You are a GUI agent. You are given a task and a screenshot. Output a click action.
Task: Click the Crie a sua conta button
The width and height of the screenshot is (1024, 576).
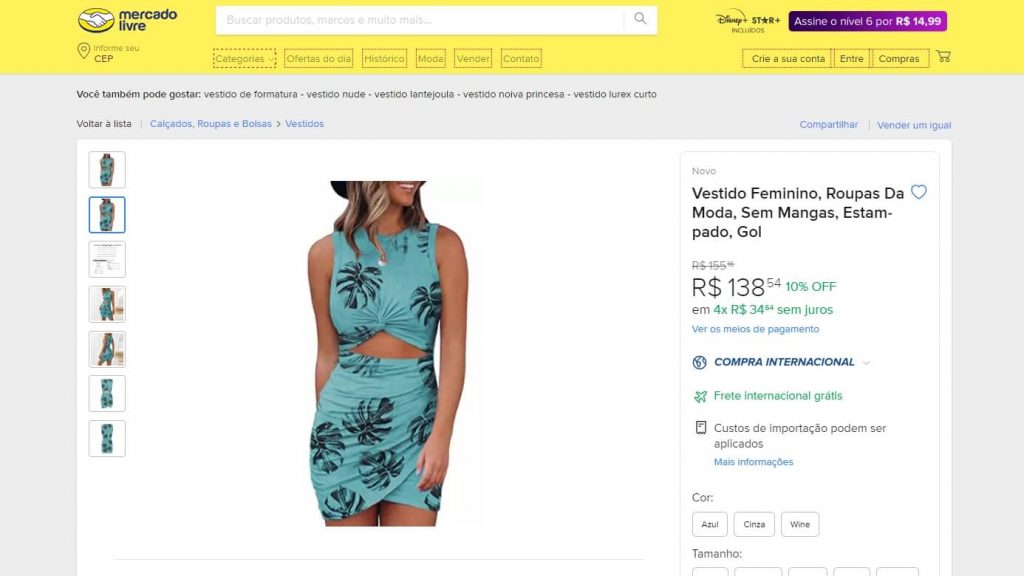tap(788, 59)
